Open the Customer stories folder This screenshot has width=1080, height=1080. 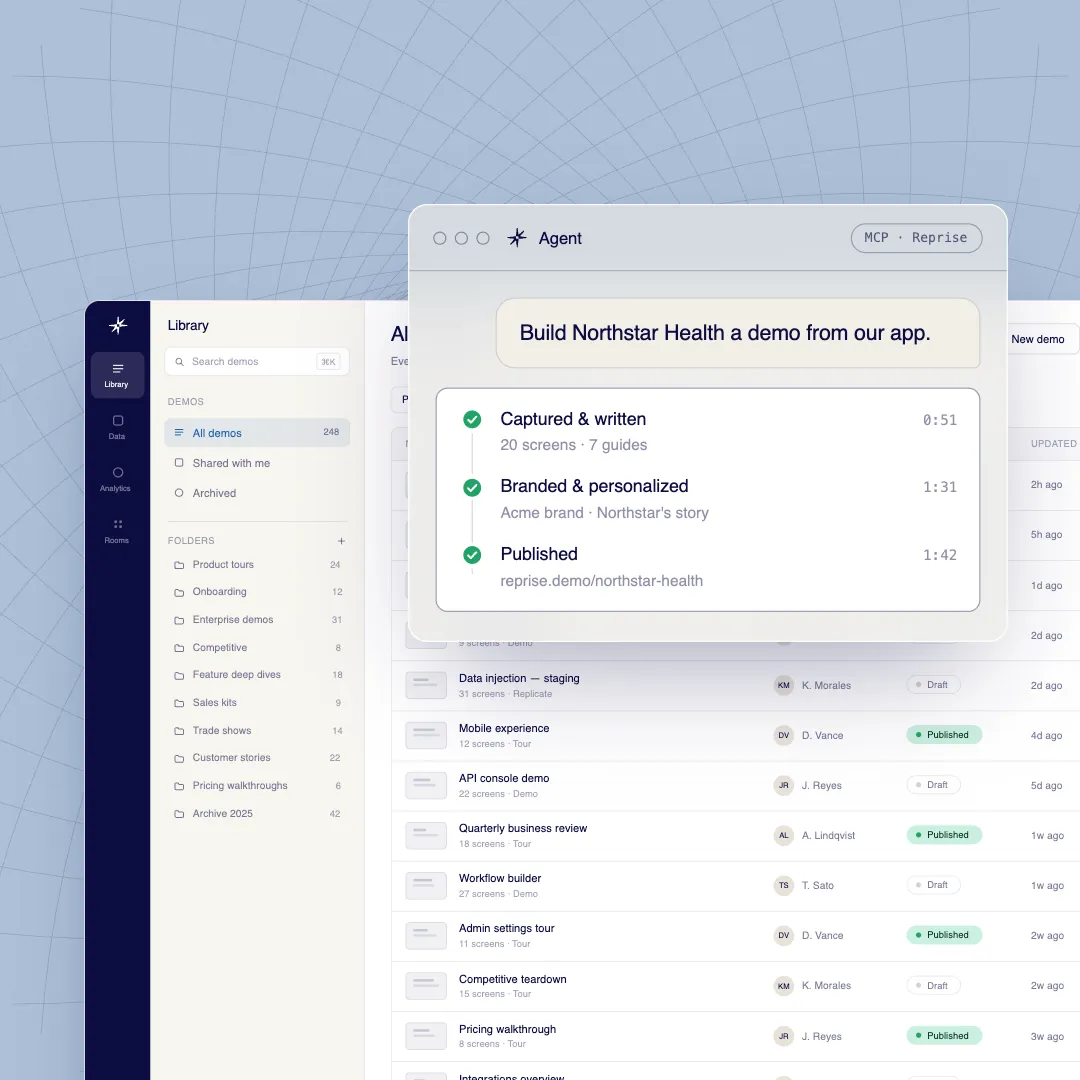click(x=257, y=758)
